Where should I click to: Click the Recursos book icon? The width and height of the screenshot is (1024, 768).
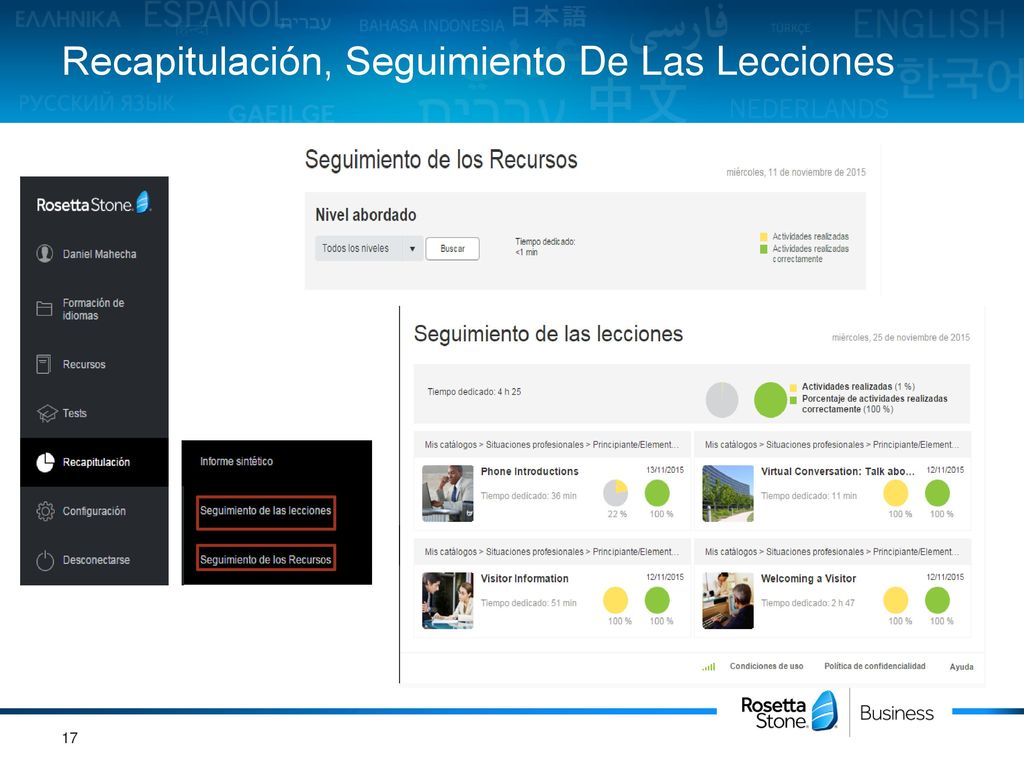[44, 364]
